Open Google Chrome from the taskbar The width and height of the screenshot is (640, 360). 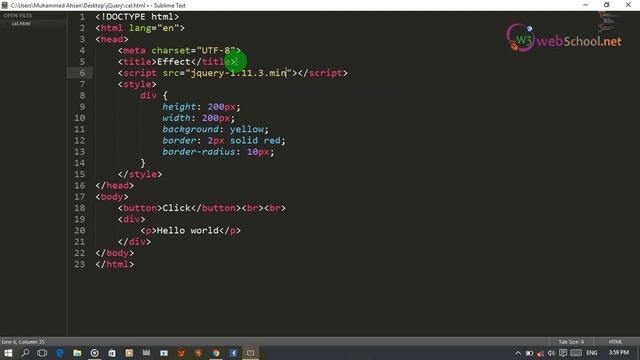point(216,353)
